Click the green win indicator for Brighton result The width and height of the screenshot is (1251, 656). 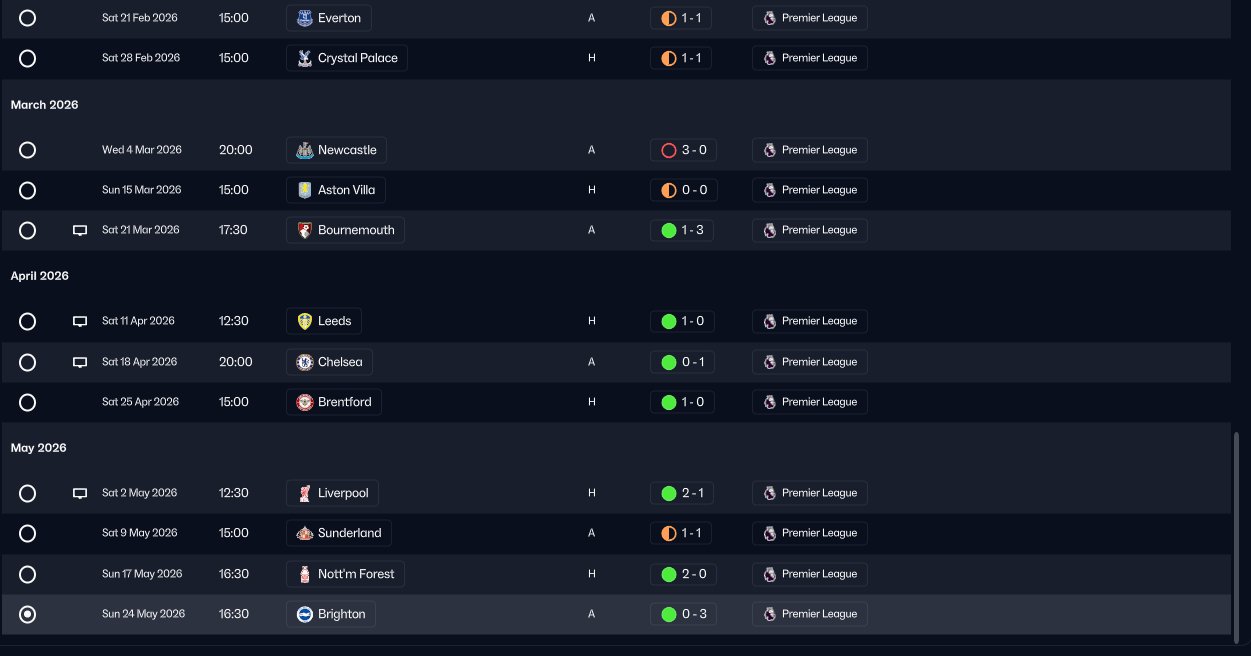(669, 614)
